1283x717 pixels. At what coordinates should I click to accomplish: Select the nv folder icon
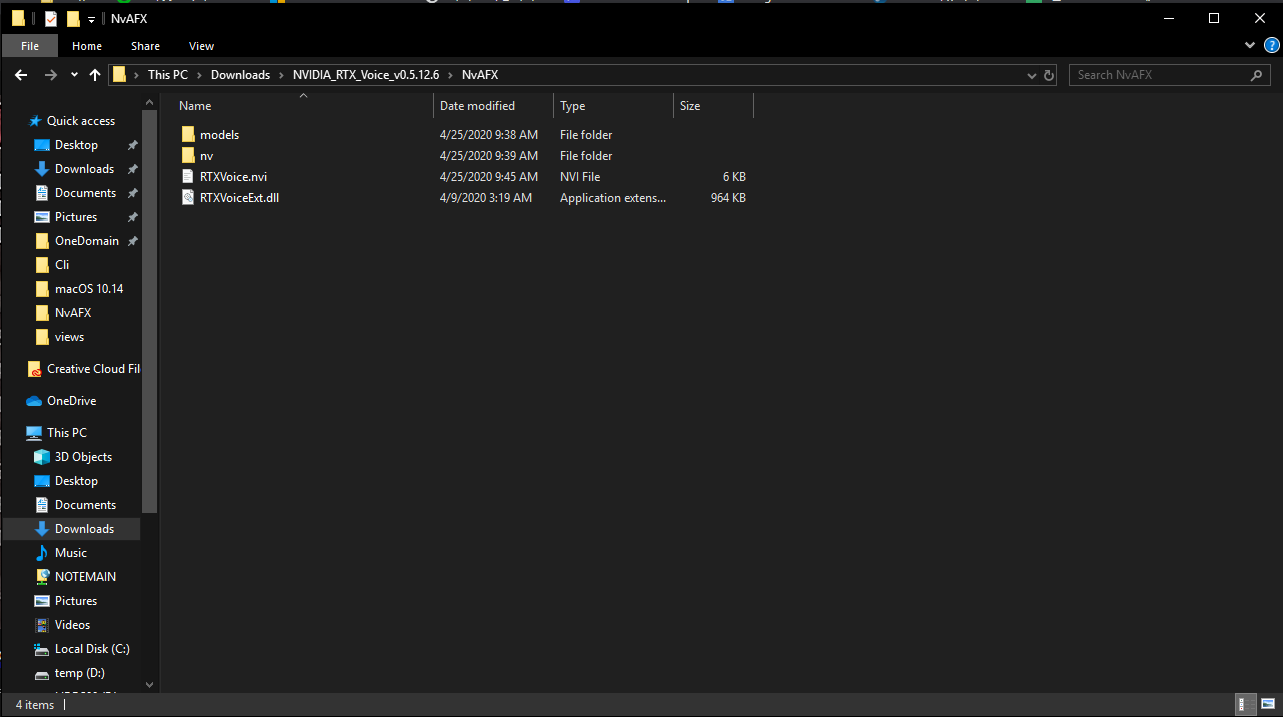(x=188, y=156)
